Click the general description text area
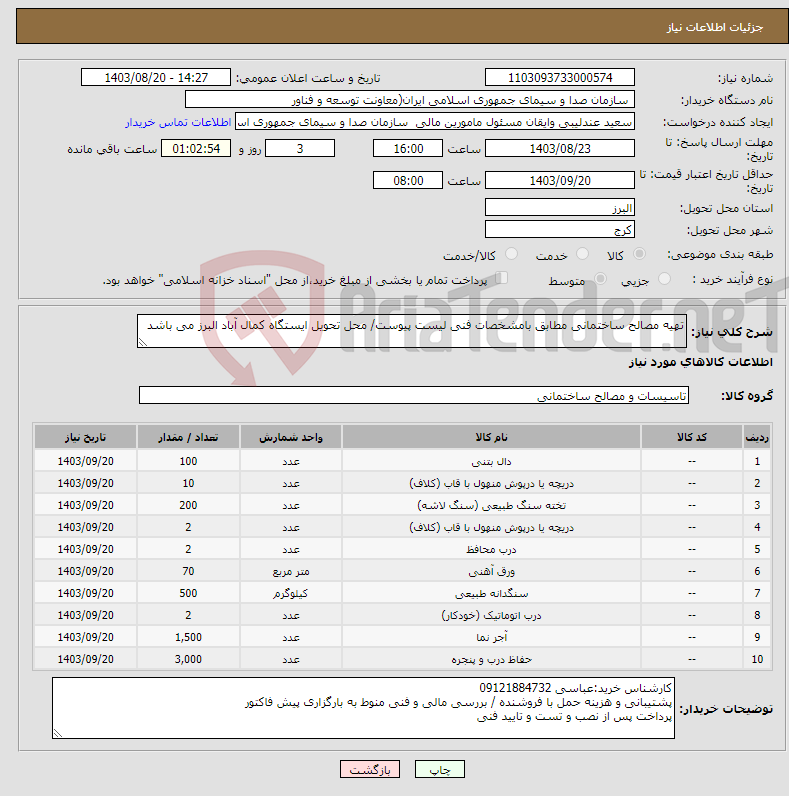Image resolution: width=789 pixels, height=796 pixels. point(412,331)
